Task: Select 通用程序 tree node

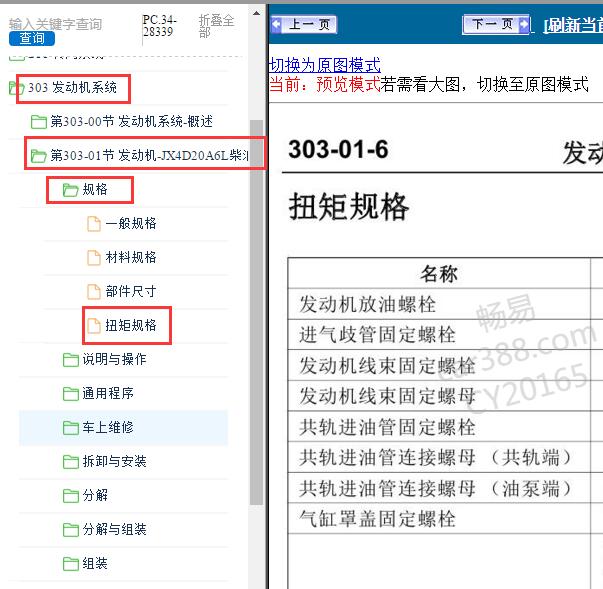Action: click(x=108, y=393)
